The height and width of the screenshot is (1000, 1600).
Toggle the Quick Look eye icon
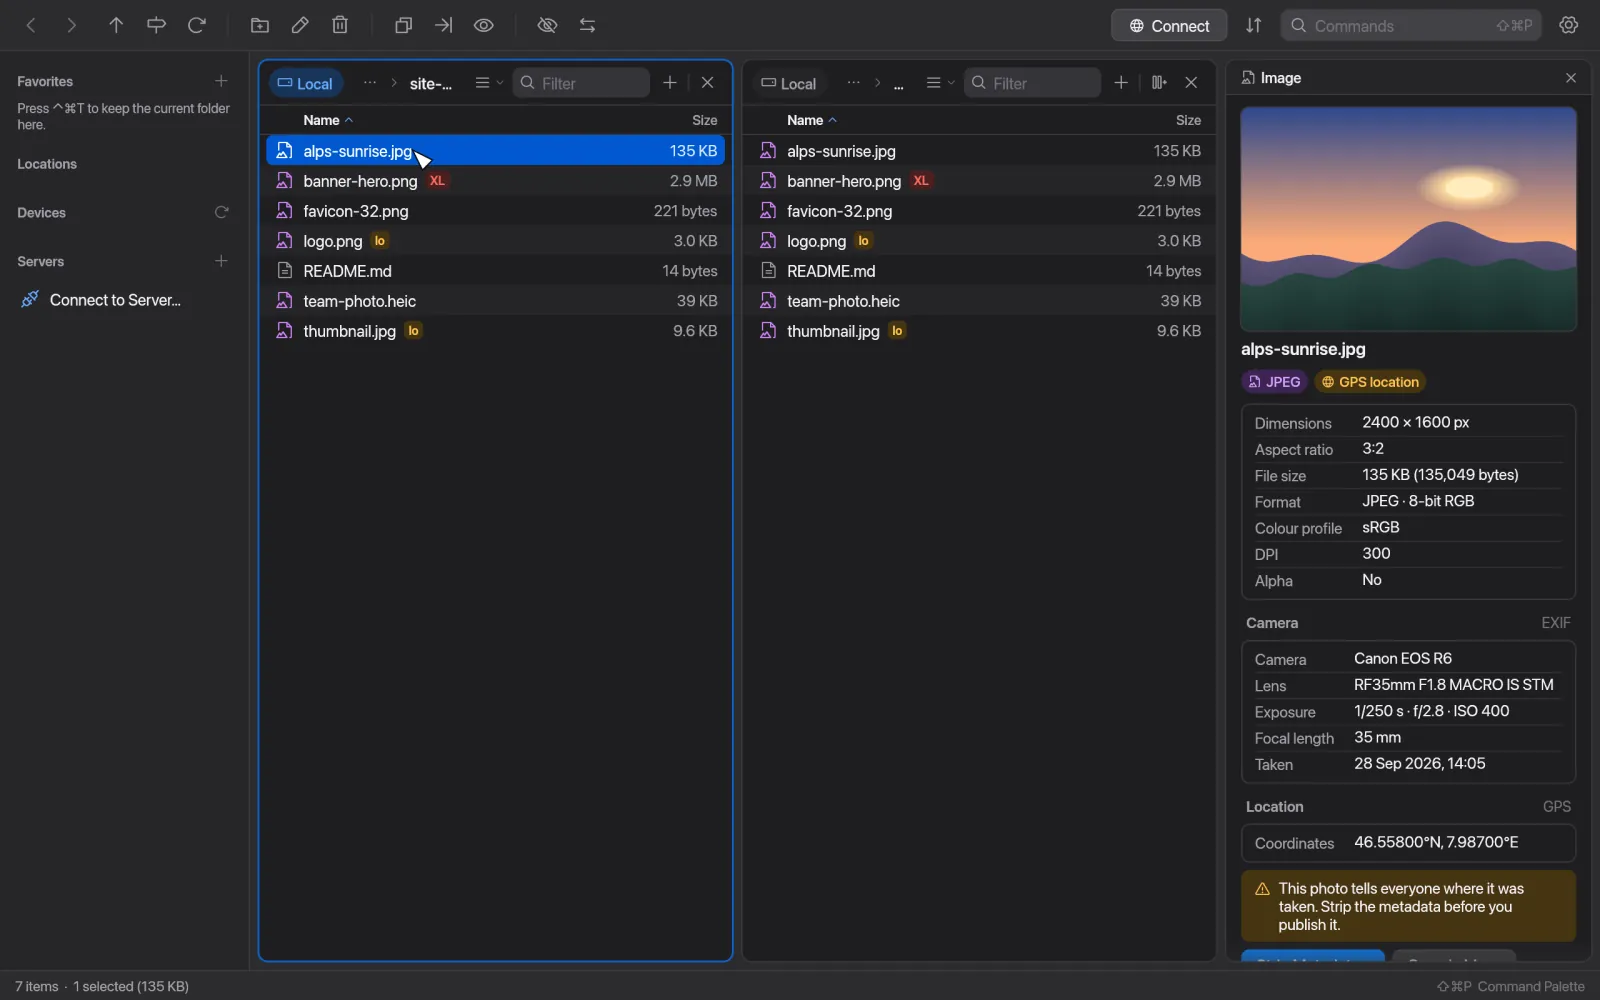484,26
